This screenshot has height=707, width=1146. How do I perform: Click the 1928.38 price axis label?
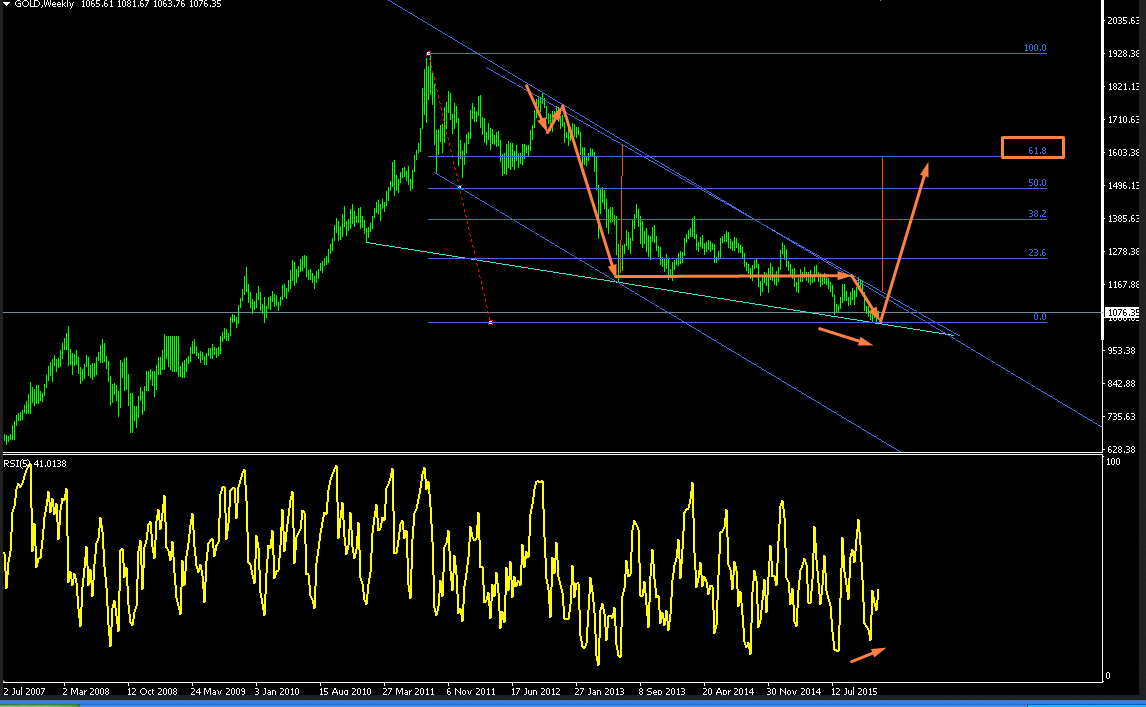[1123, 53]
